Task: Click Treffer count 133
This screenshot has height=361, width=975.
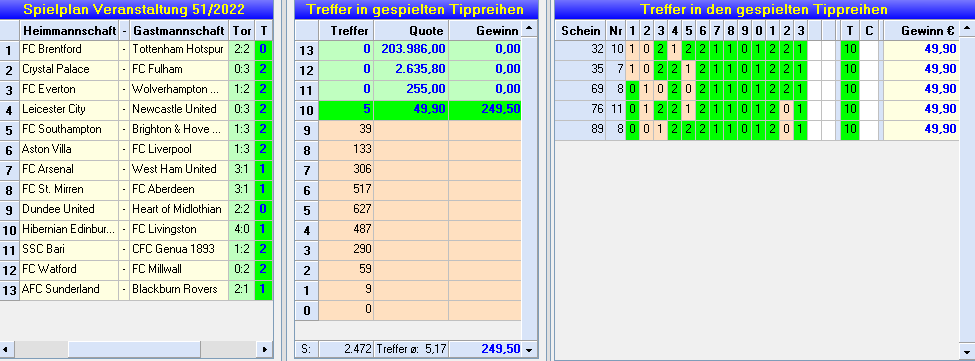Action: click(x=346, y=149)
